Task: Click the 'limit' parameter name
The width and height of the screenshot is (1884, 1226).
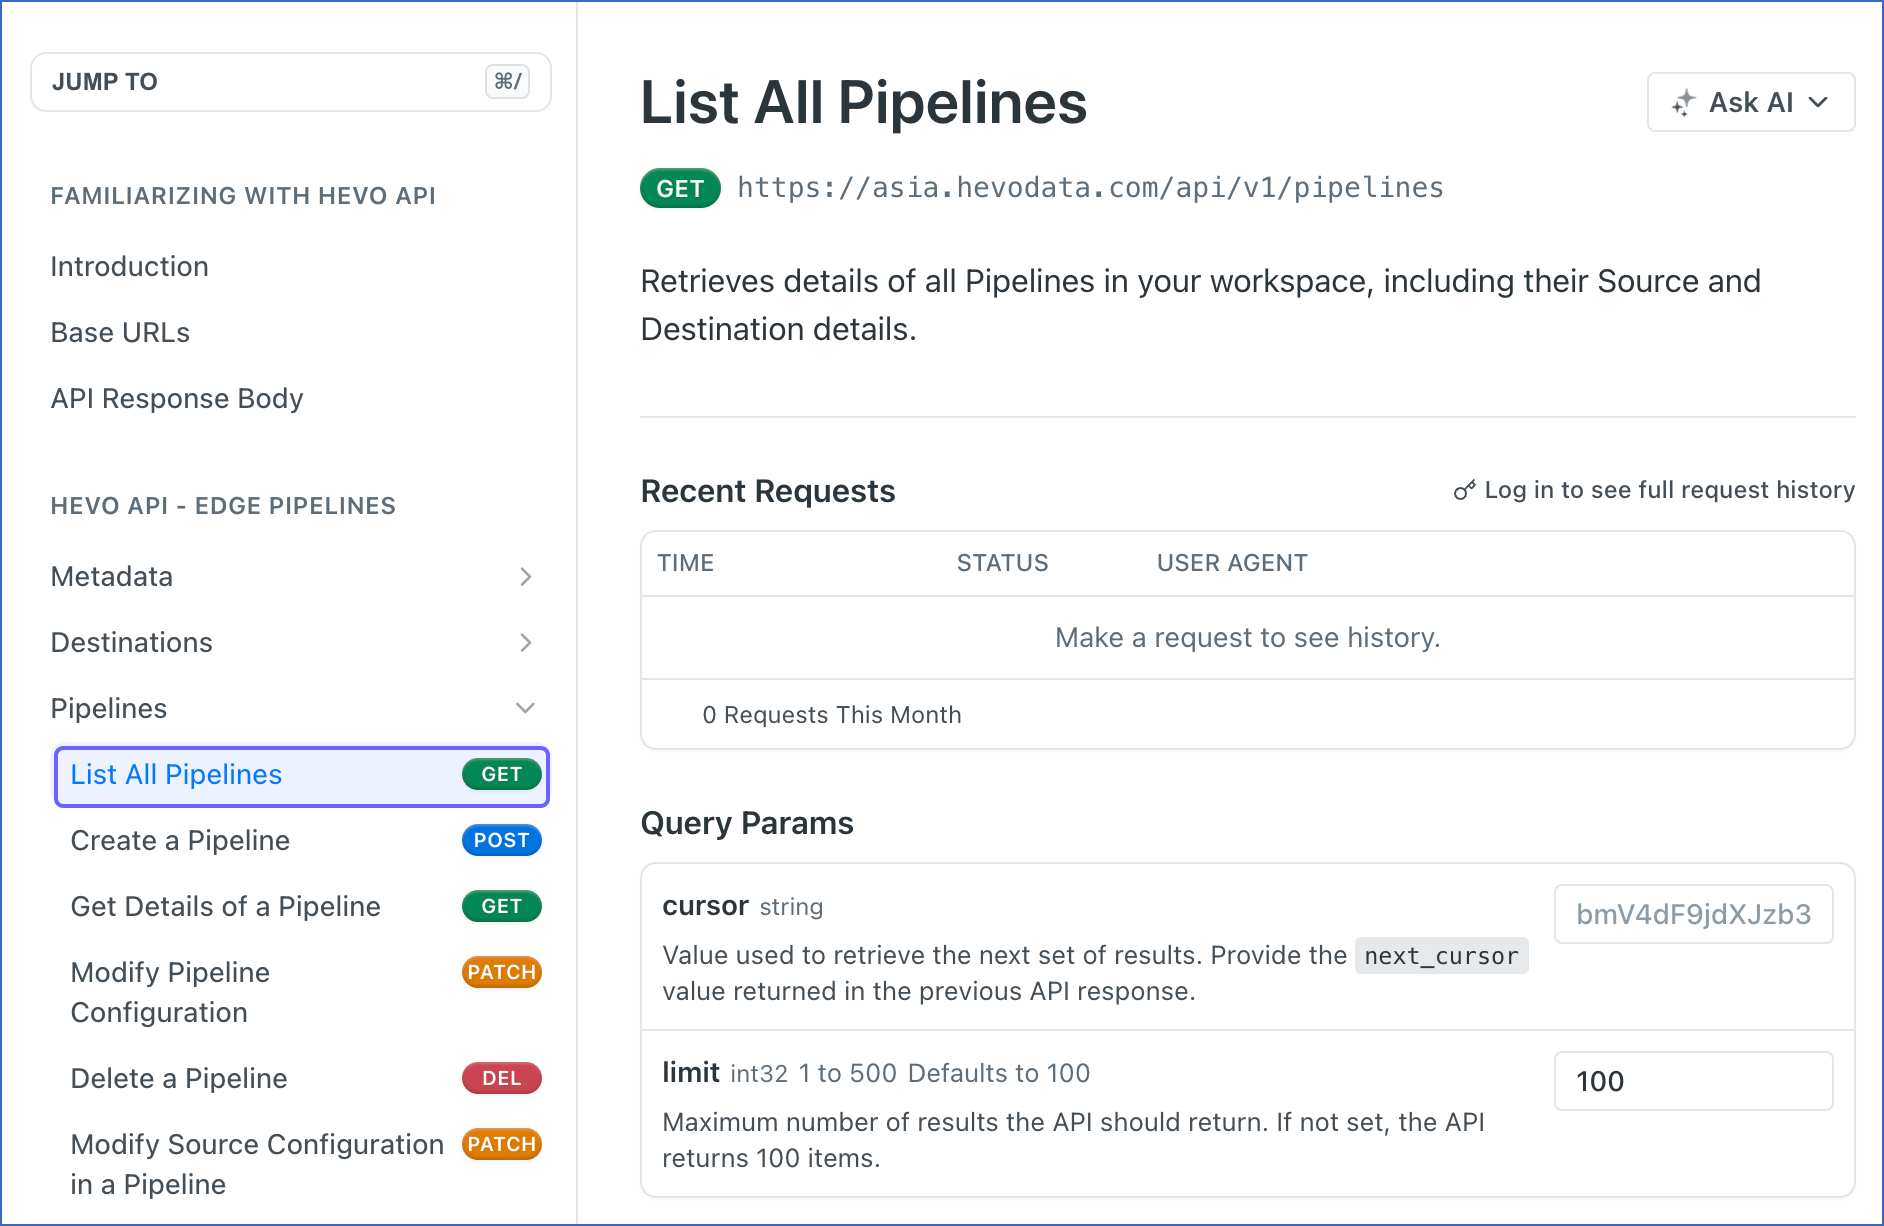Action: [x=691, y=1073]
